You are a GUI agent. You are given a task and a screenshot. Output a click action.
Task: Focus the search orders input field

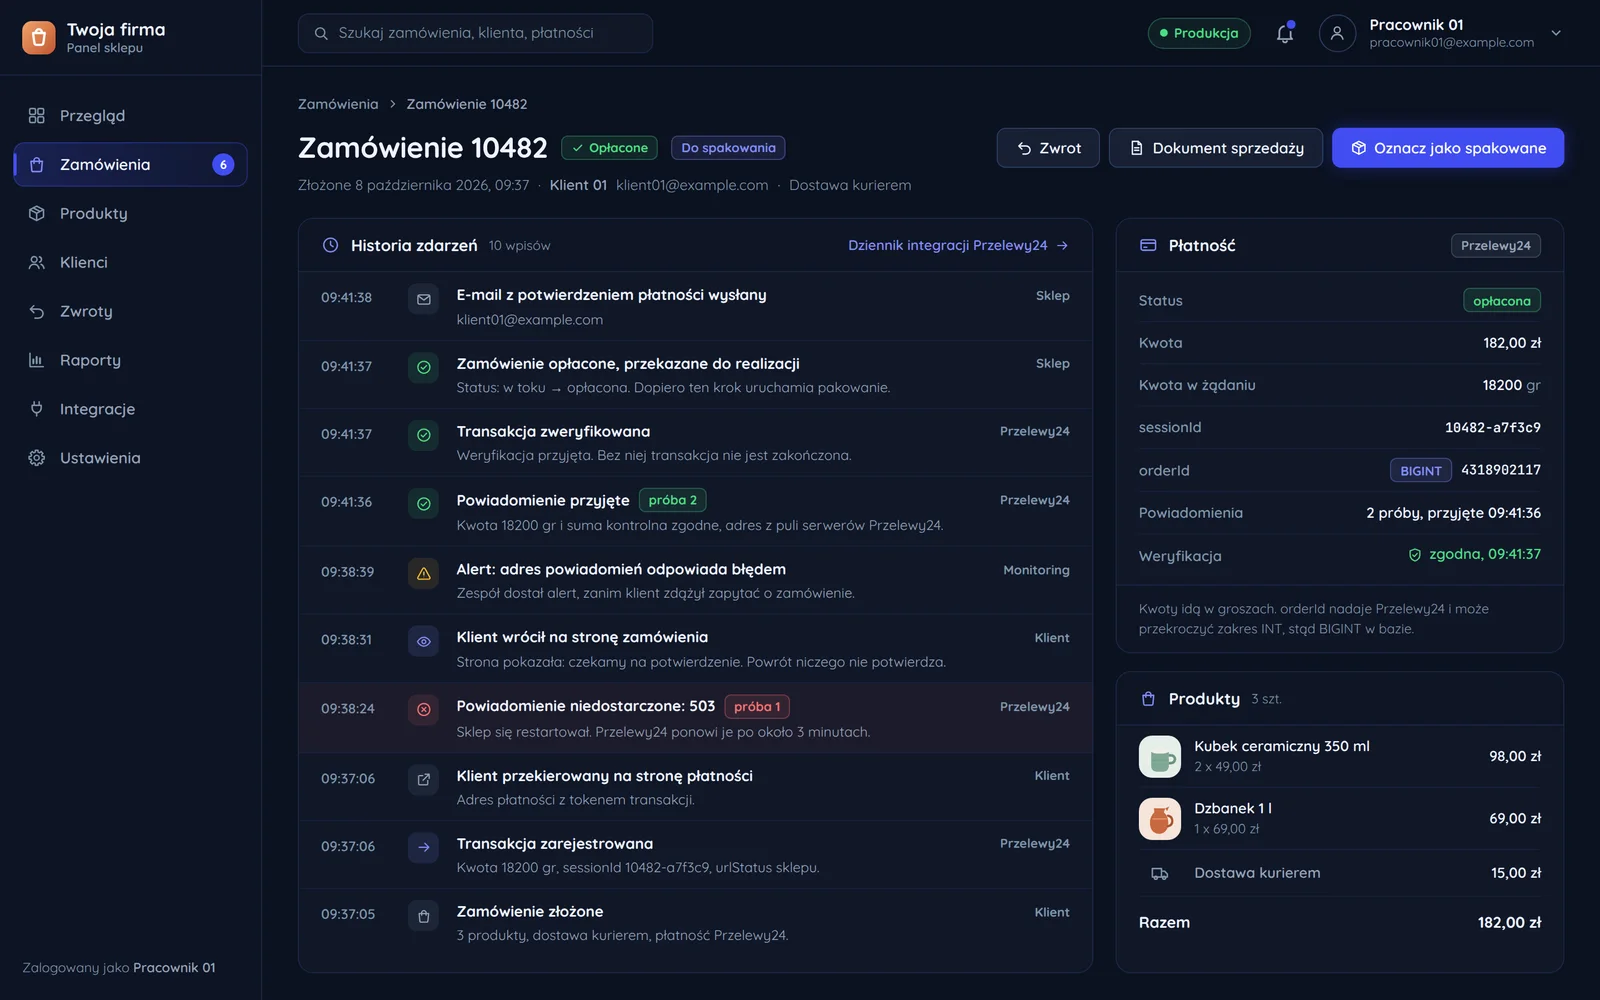click(x=475, y=33)
